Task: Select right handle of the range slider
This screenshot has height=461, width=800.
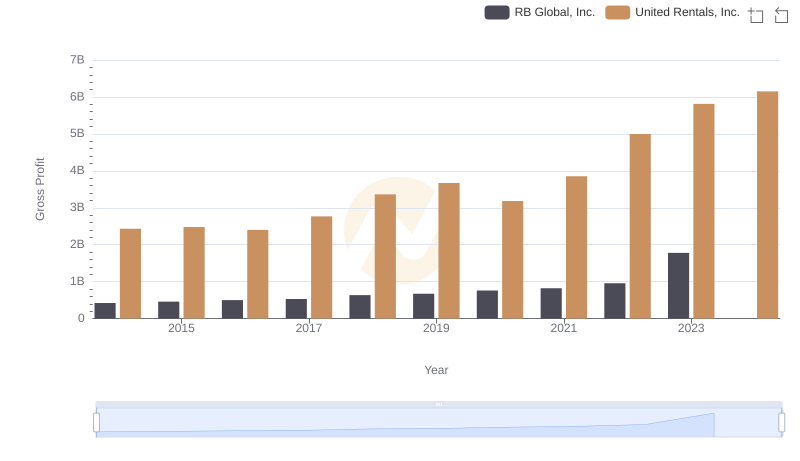Action: [x=782, y=423]
